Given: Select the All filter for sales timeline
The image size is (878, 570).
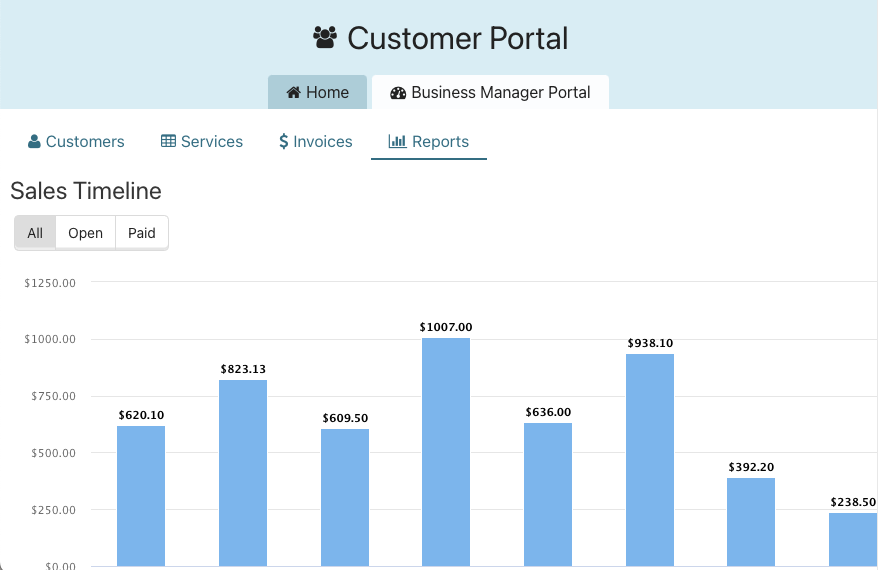Looking at the screenshot, I should 35,233.
